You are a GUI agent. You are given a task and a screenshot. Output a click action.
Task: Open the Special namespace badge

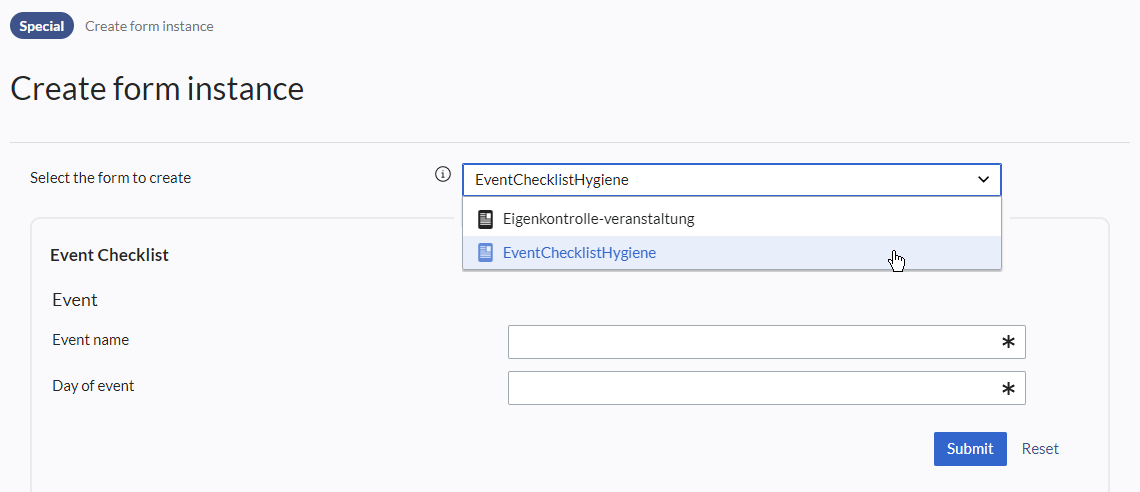(x=41, y=26)
